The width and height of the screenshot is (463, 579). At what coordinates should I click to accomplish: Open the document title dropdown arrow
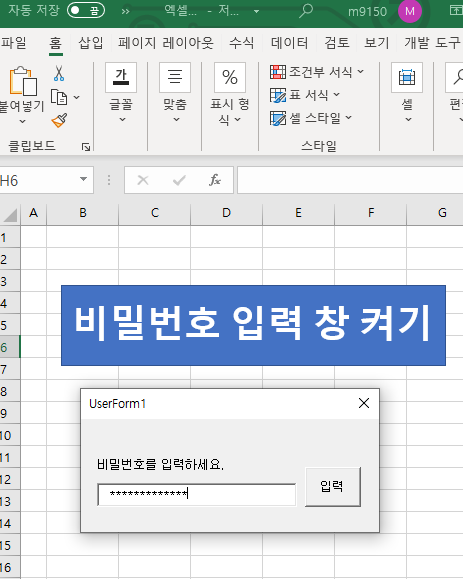(x=256, y=11)
